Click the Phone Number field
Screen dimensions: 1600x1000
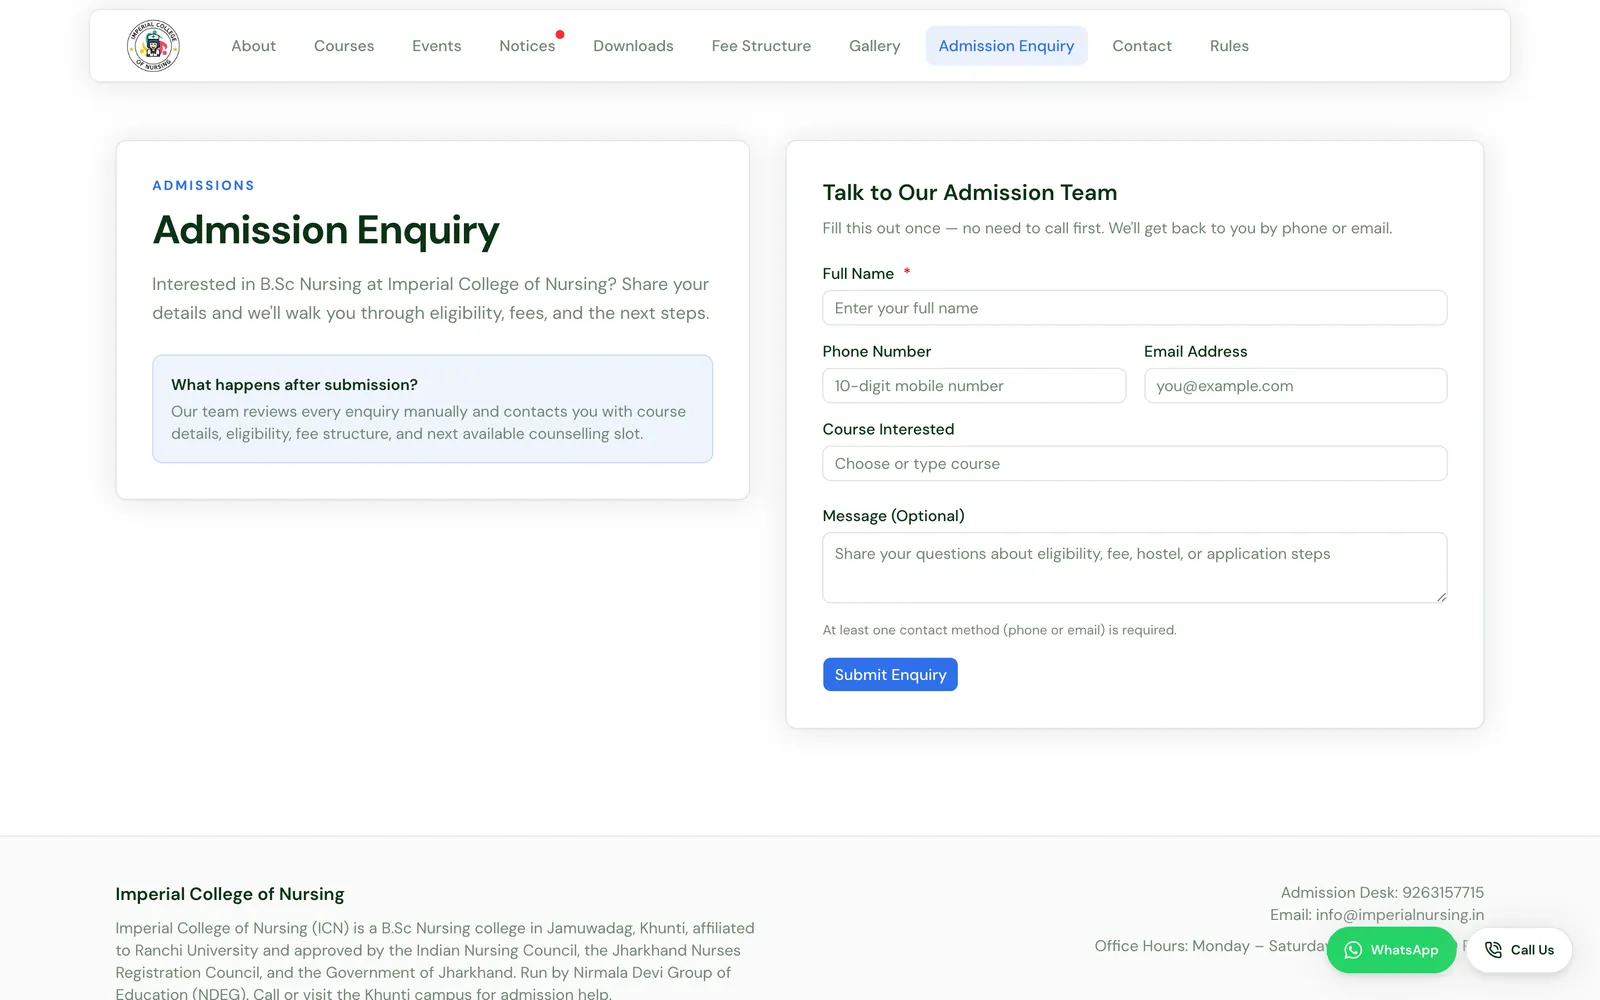[974, 386]
